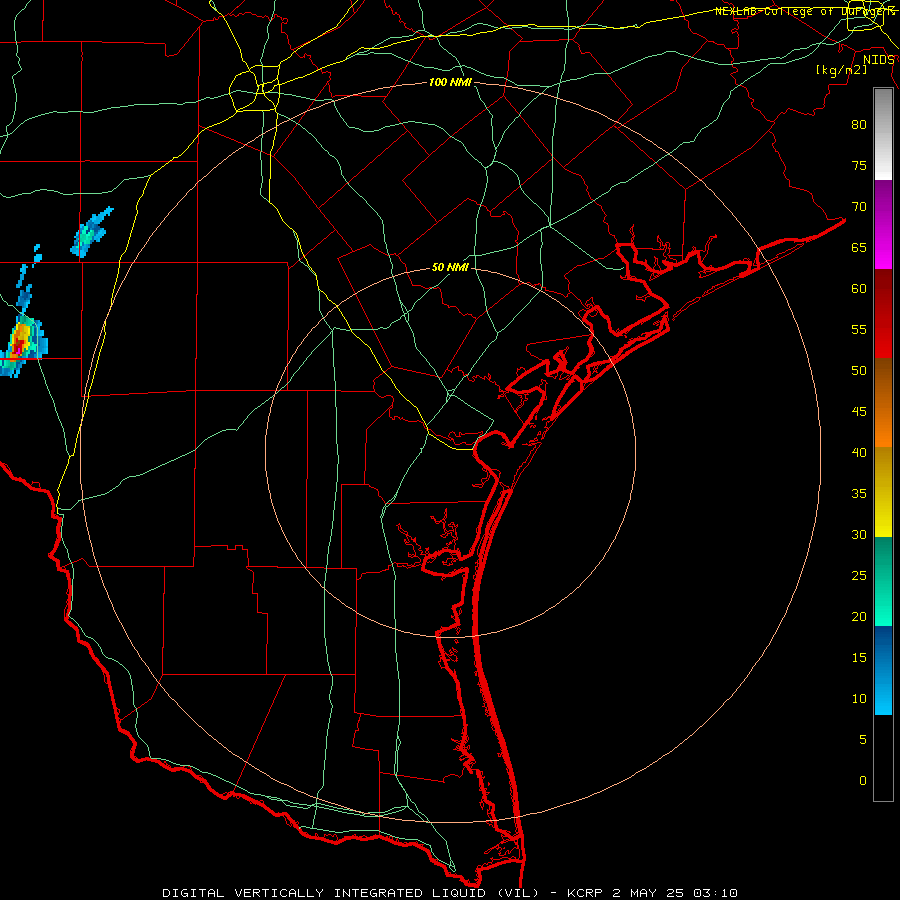Select the green 20-25 legend segment
This screenshot has height=900, width=900.
click(x=883, y=581)
